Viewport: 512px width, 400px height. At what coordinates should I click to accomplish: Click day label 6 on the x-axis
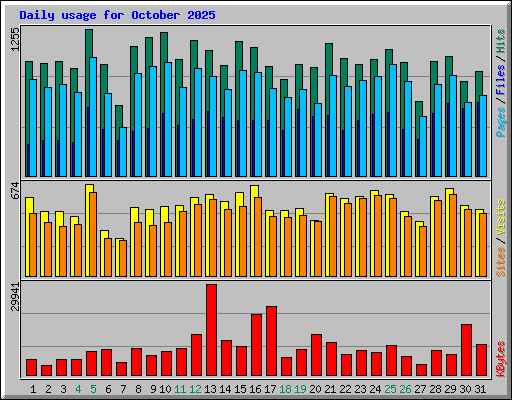coord(108,389)
